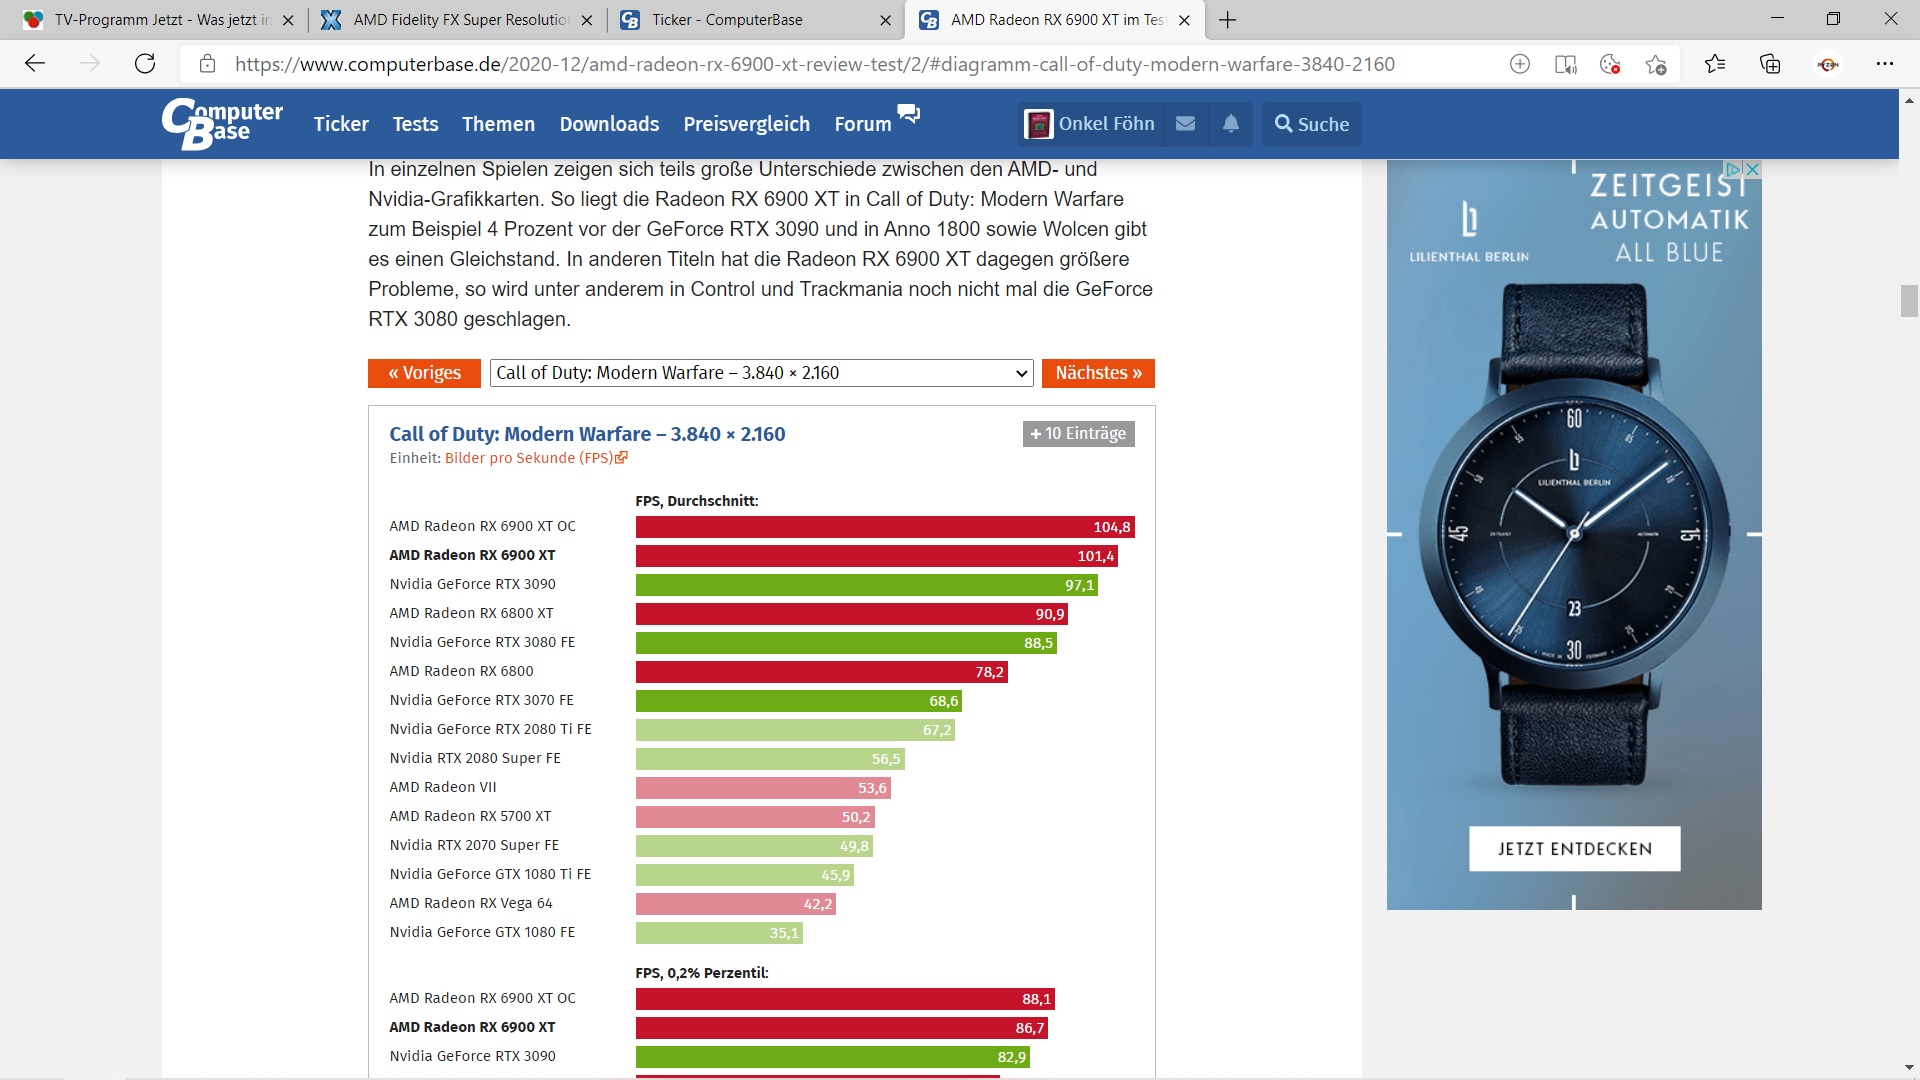Image resolution: width=1920 pixels, height=1080 pixels.
Task: Open the ComputerBase mail envelope icon
Action: pyautogui.click(x=1185, y=124)
